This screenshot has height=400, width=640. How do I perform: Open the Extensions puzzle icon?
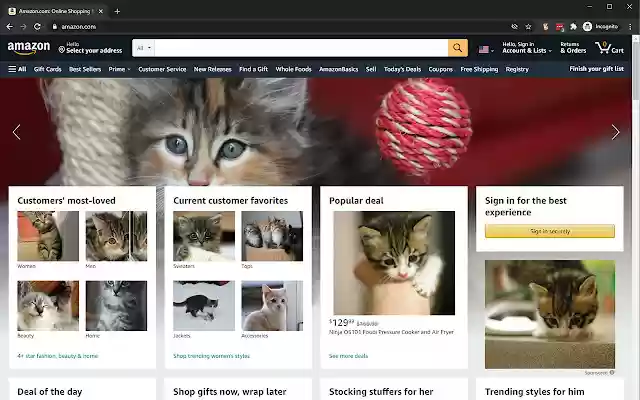(573, 27)
